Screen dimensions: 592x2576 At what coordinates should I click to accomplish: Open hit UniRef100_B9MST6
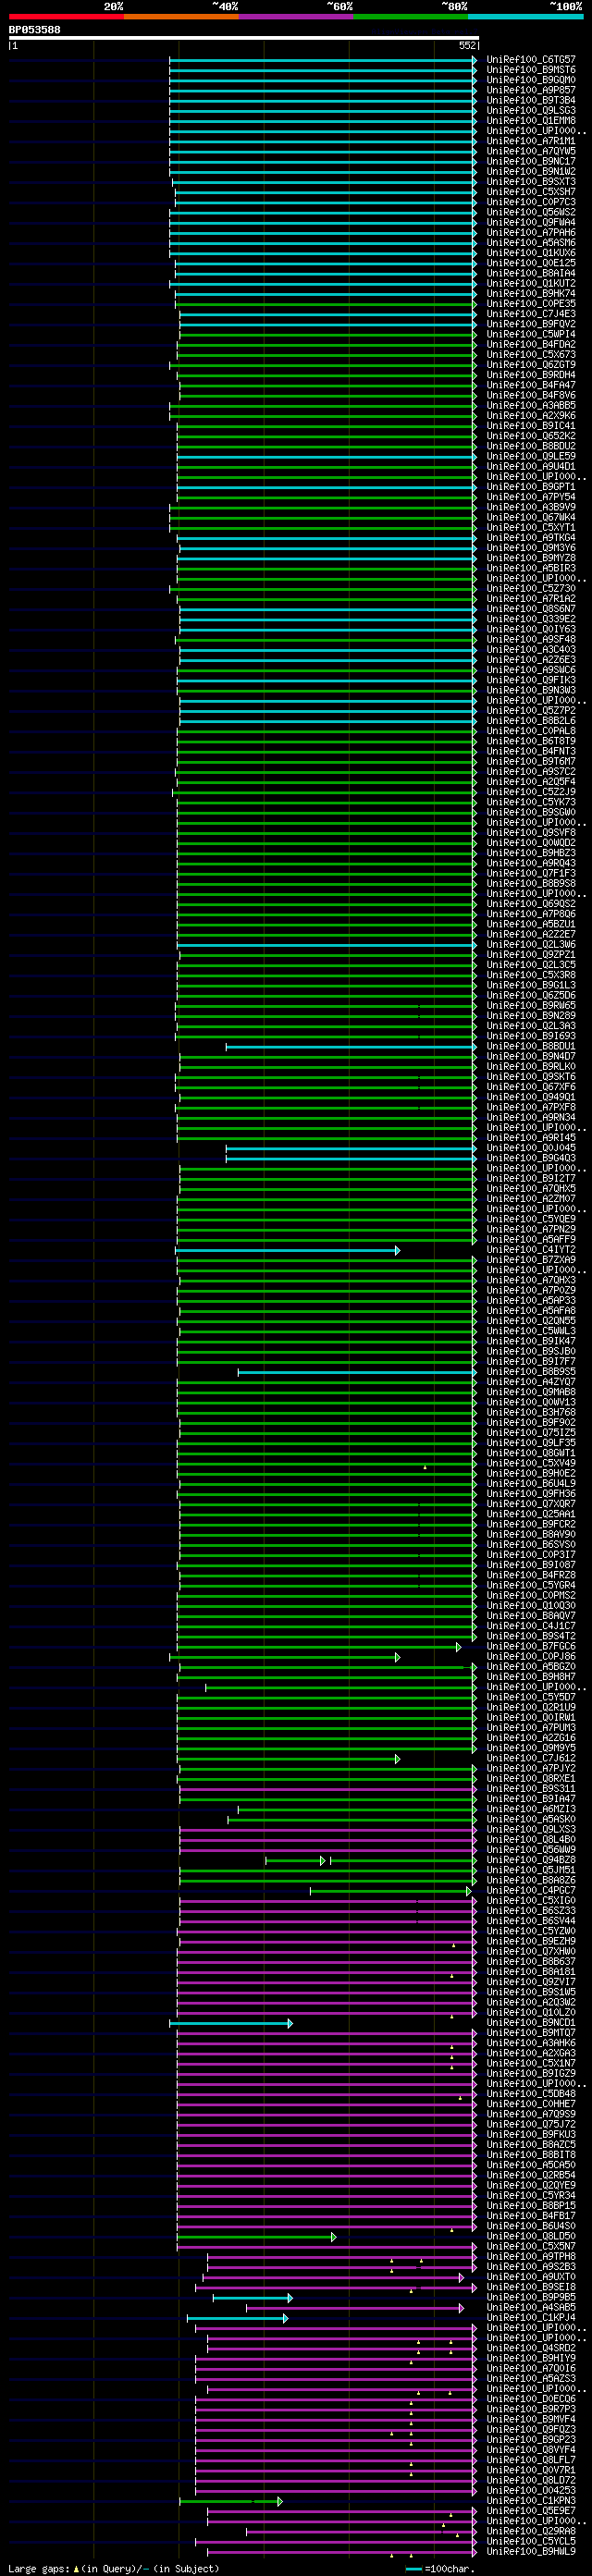(x=531, y=70)
